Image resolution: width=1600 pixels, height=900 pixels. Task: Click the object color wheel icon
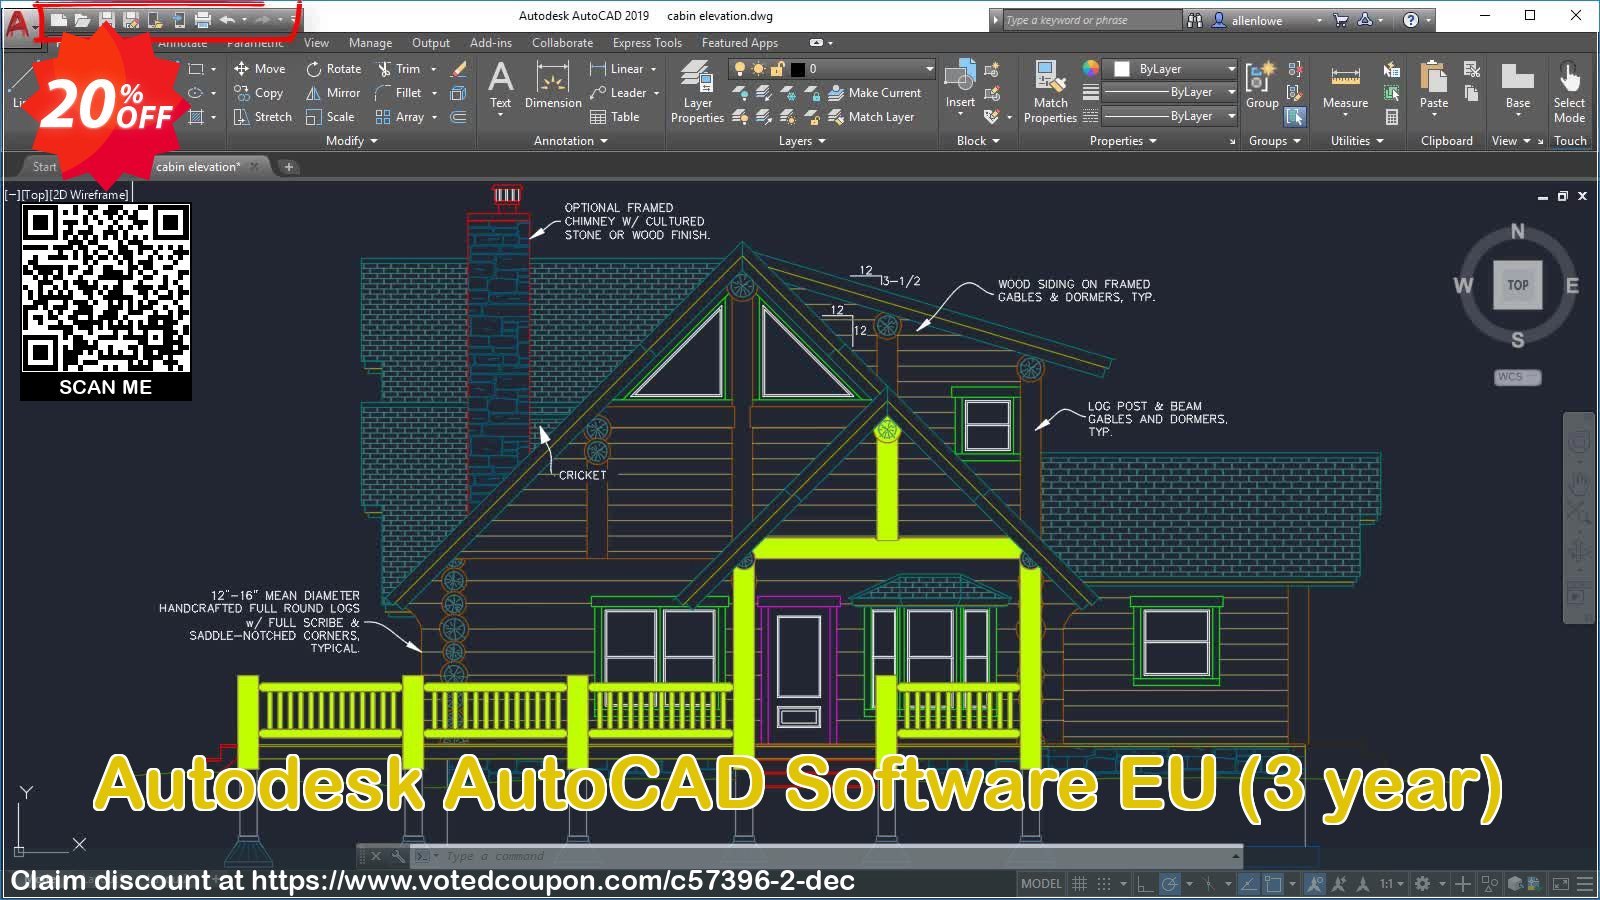click(x=1091, y=68)
